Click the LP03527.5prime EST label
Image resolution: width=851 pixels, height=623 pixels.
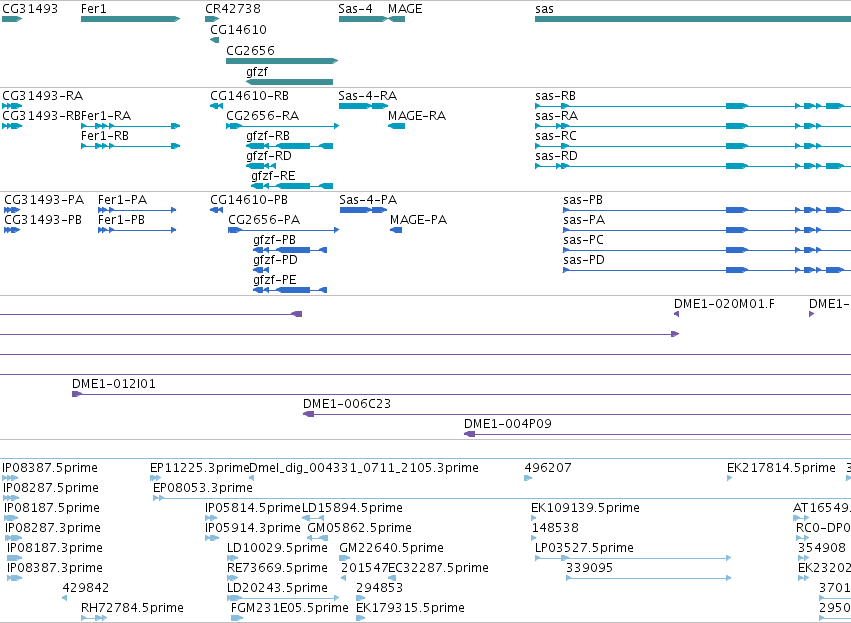point(584,548)
